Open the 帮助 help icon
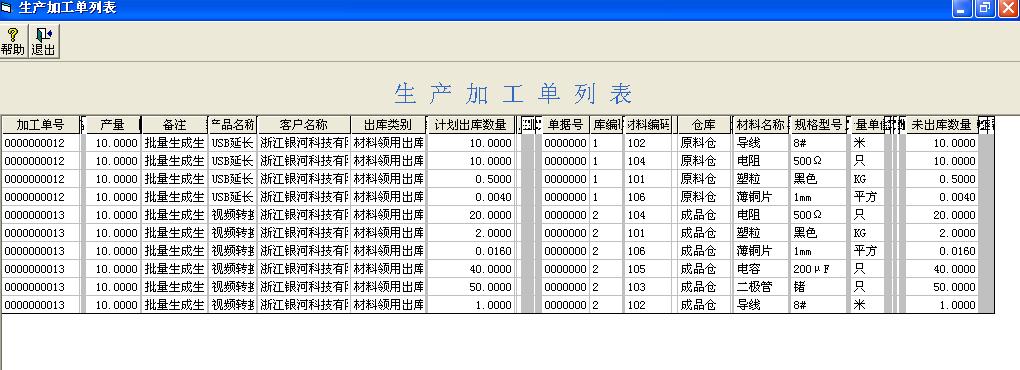The image size is (1020, 370). tap(13, 42)
